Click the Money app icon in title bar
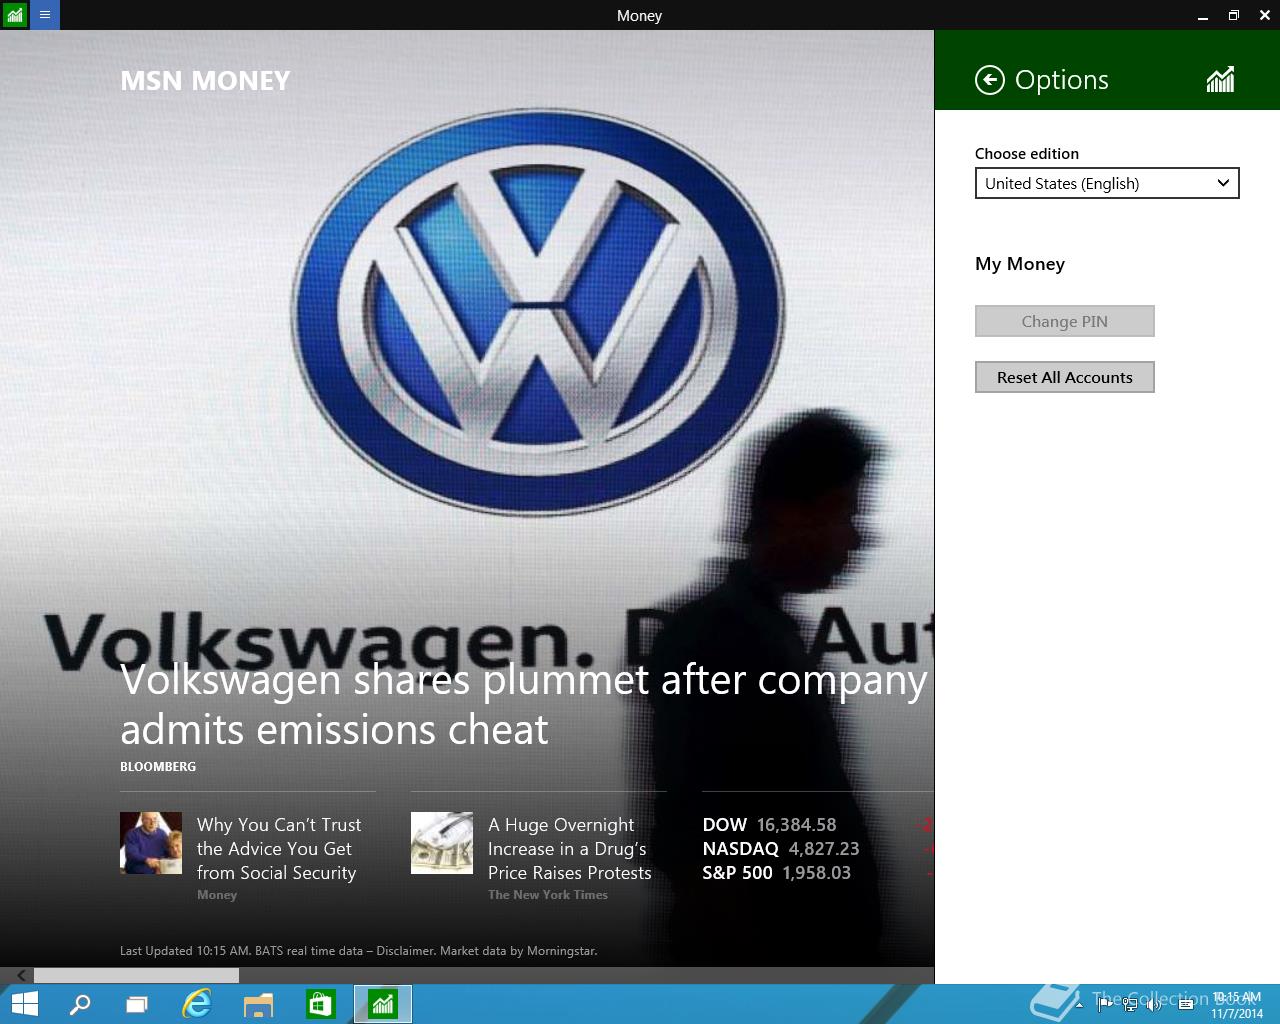The height and width of the screenshot is (1024, 1280). [x=15, y=15]
